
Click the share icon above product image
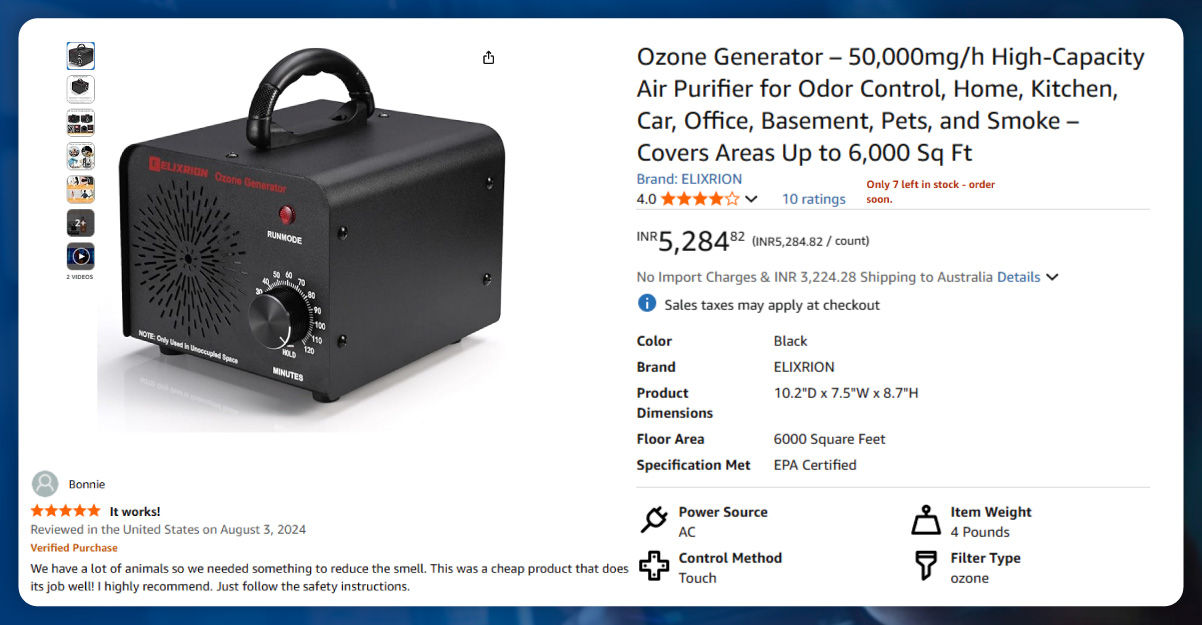click(488, 58)
